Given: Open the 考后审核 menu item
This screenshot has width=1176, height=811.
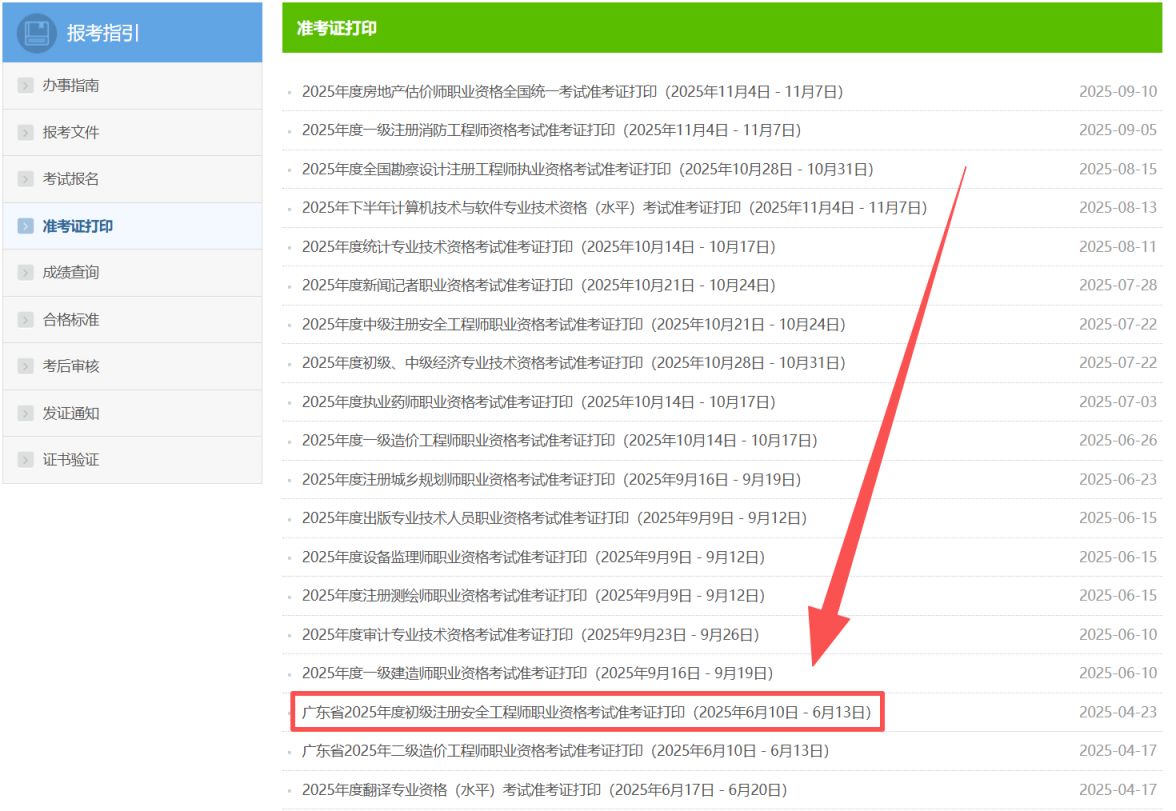Looking at the screenshot, I should pos(133,366).
